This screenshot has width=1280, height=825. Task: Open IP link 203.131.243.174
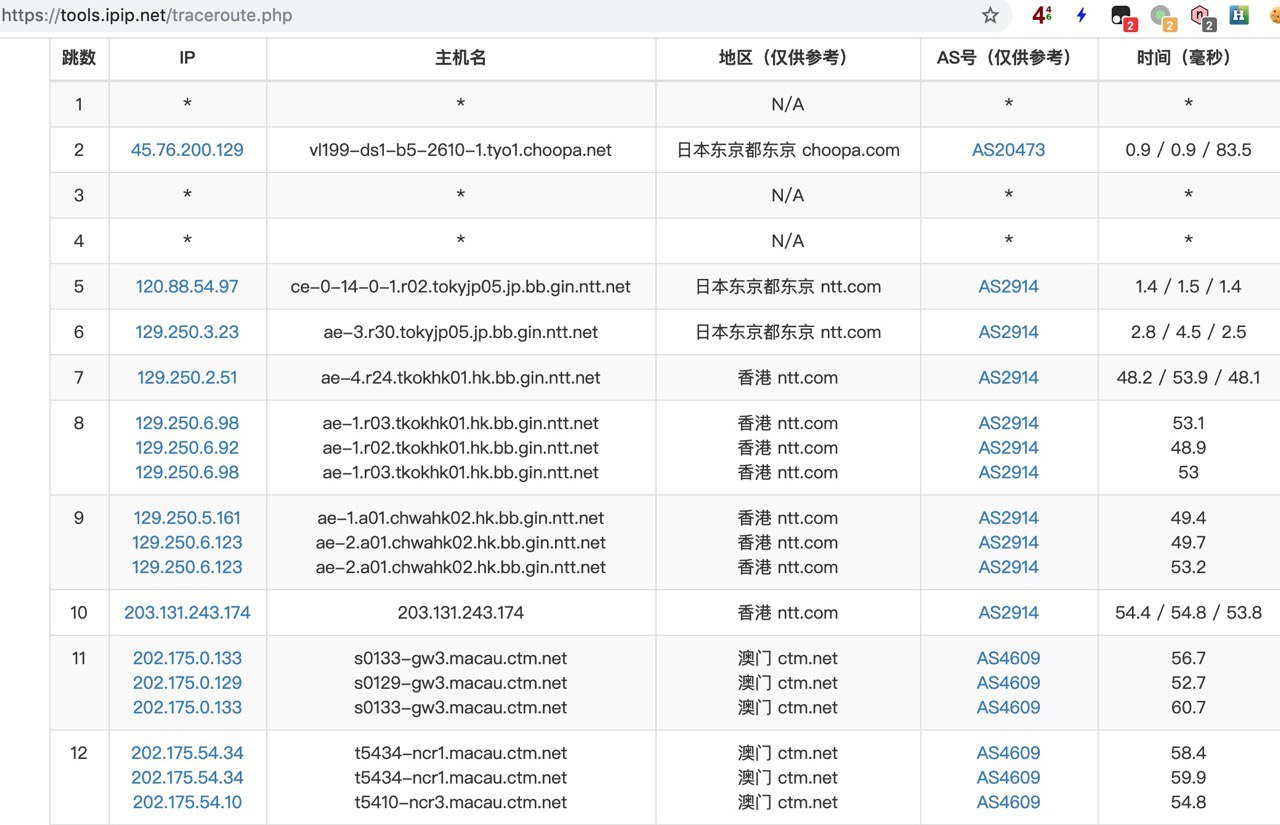[187, 613]
